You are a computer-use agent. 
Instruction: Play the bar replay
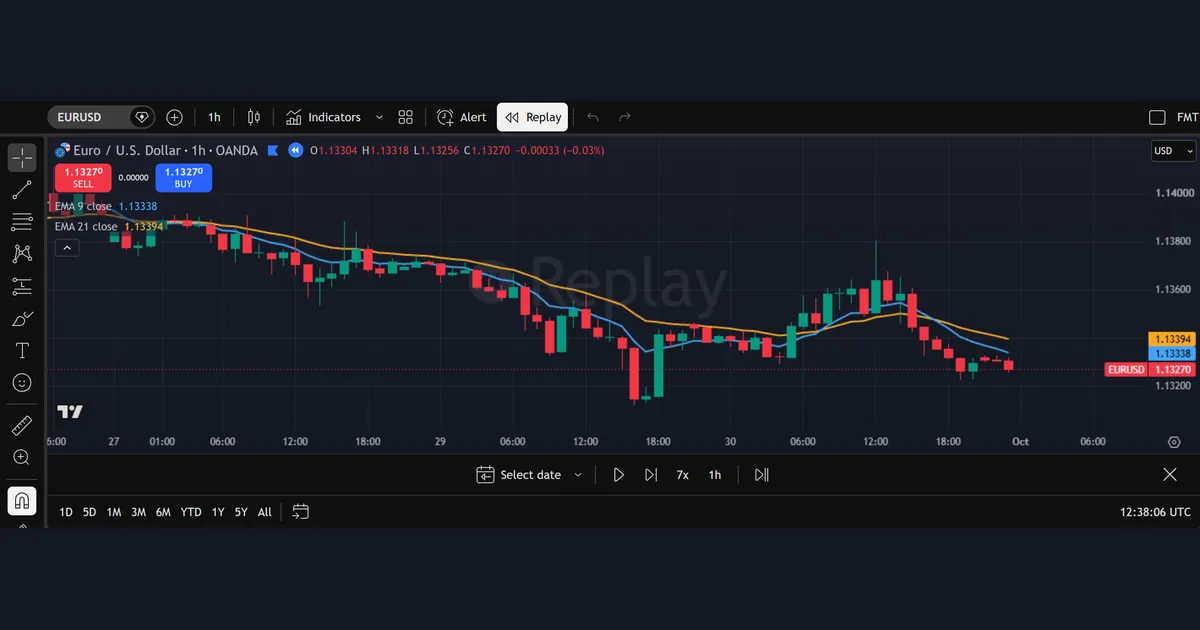(618, 475)
